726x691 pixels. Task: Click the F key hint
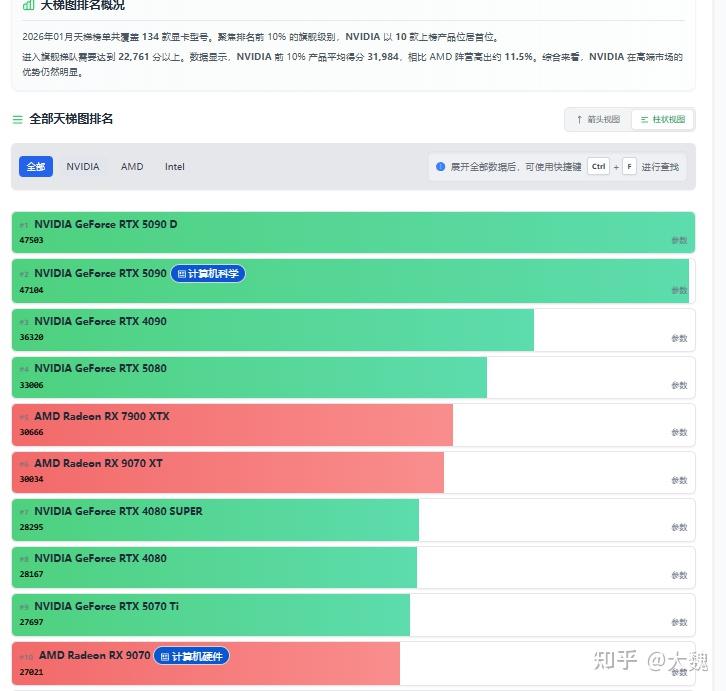629,166
